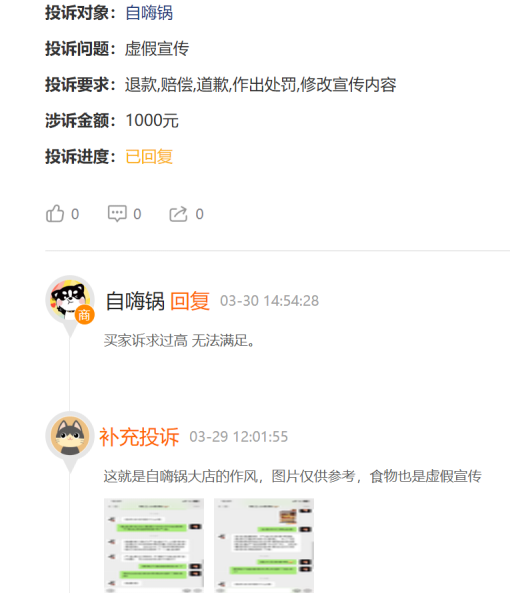Click the thumbs-up like icon
The height and width of the screenshot is (594, 510).
(x=55, y=214)
